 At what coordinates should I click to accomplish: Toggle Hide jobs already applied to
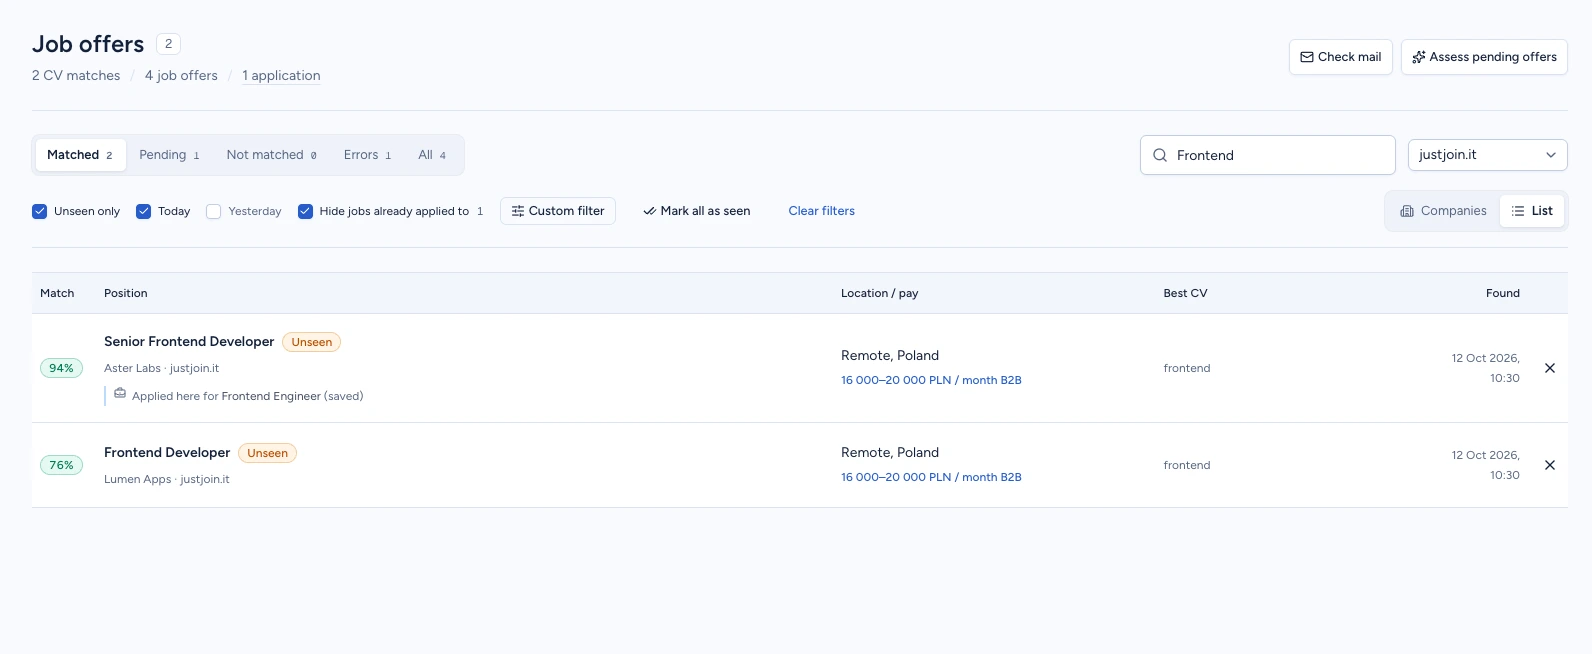coord(306,211)
